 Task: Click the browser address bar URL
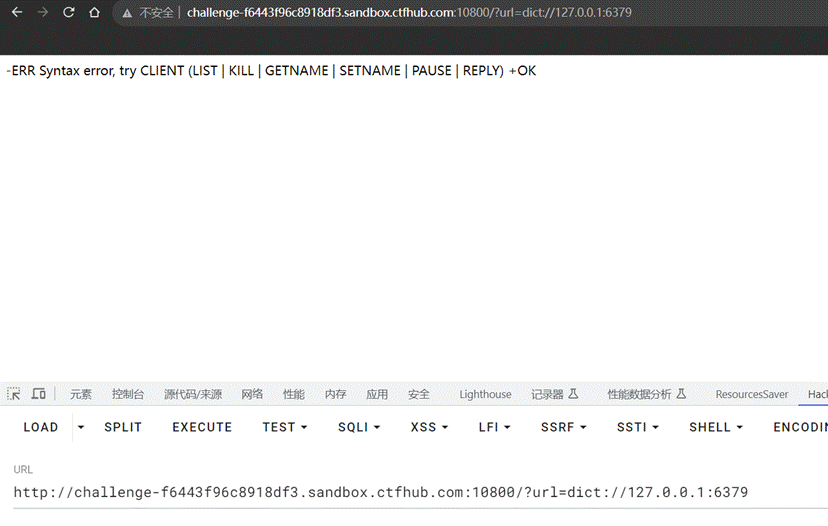pyautogui.click(x=409, y=13)
